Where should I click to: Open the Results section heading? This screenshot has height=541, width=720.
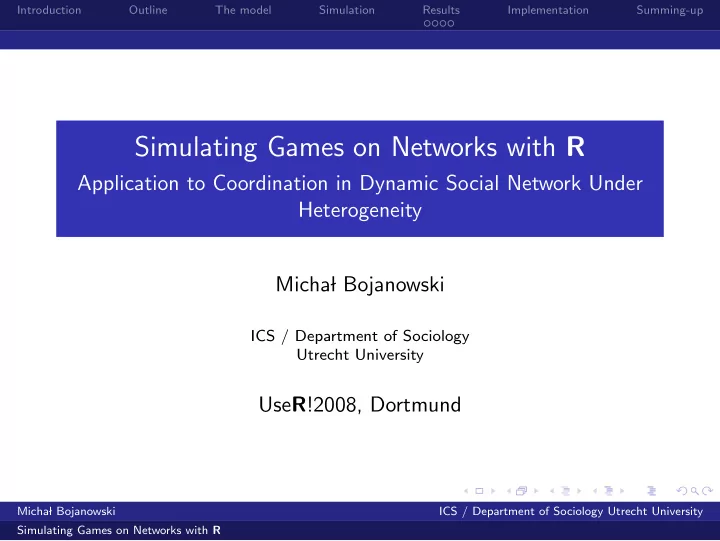[x=441, y=10]
